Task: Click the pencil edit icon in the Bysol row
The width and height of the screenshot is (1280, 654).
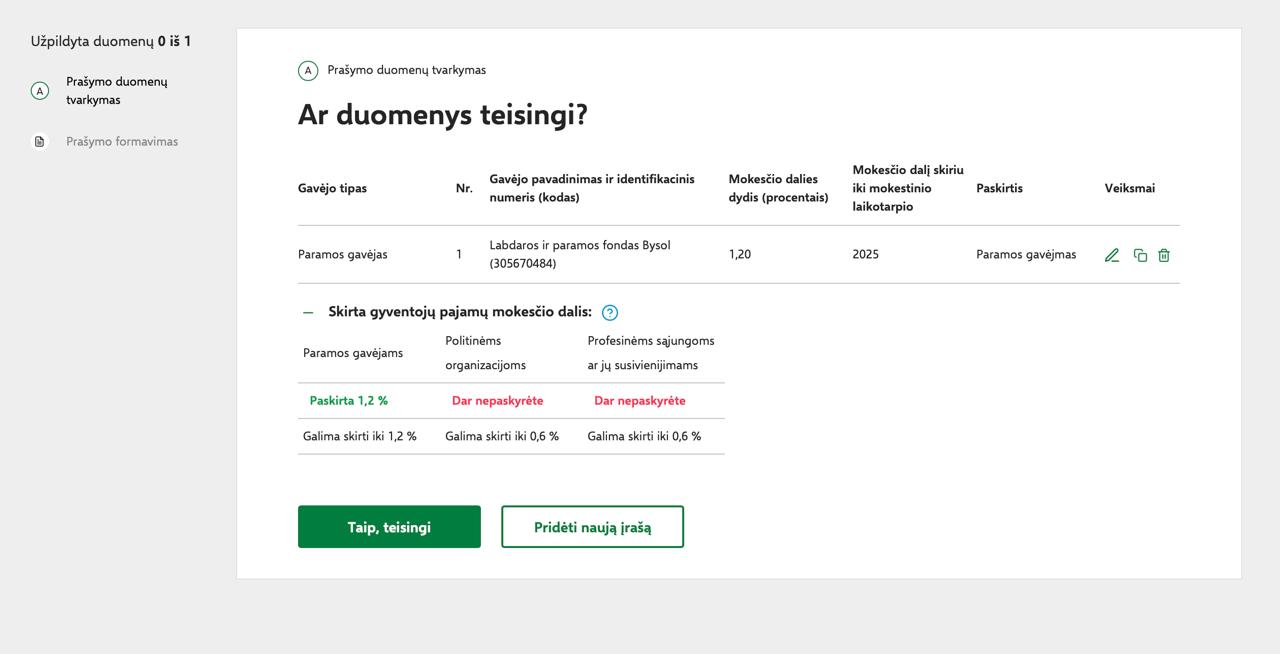Action: coord(1111,255)
